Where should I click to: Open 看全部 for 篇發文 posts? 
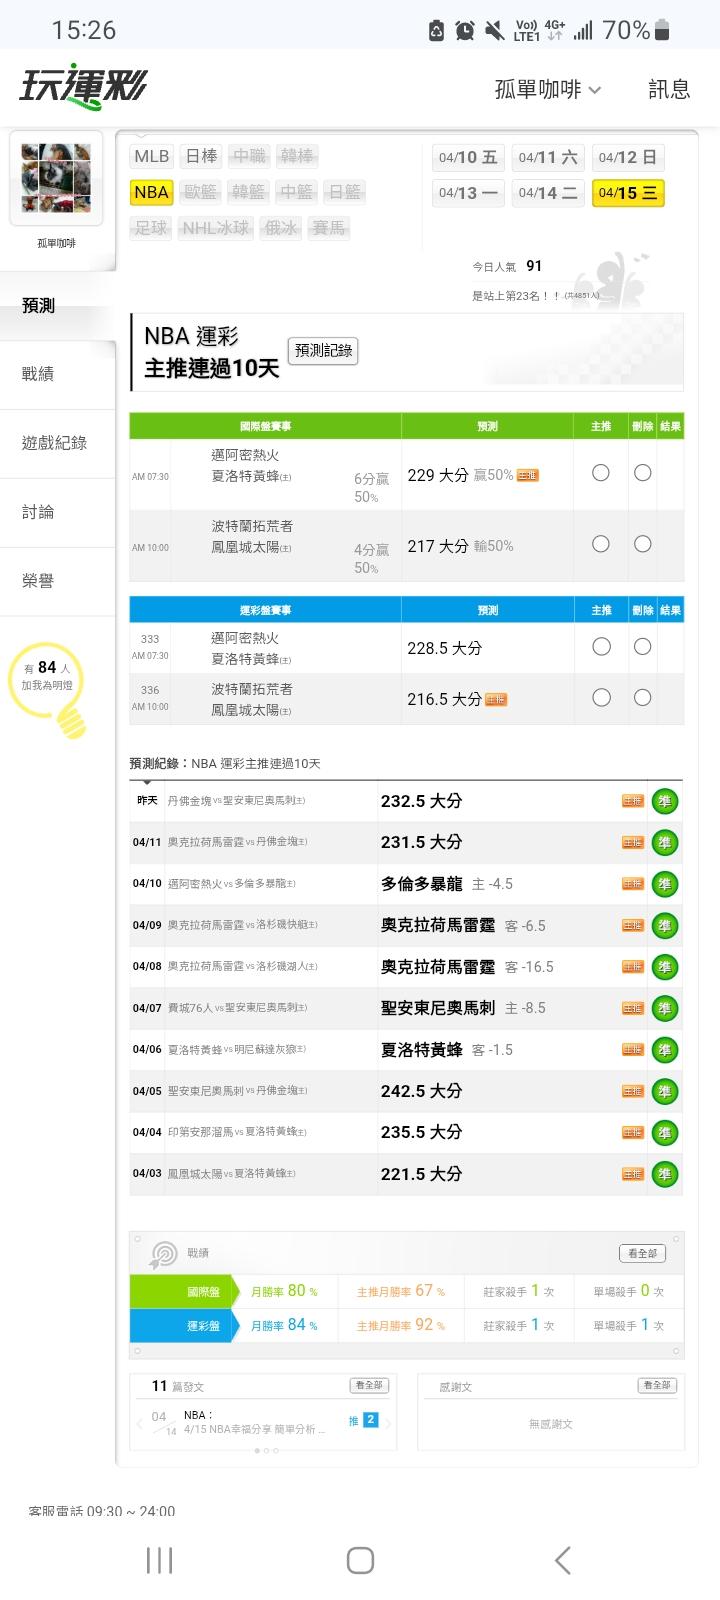[x=368, y=1385]
